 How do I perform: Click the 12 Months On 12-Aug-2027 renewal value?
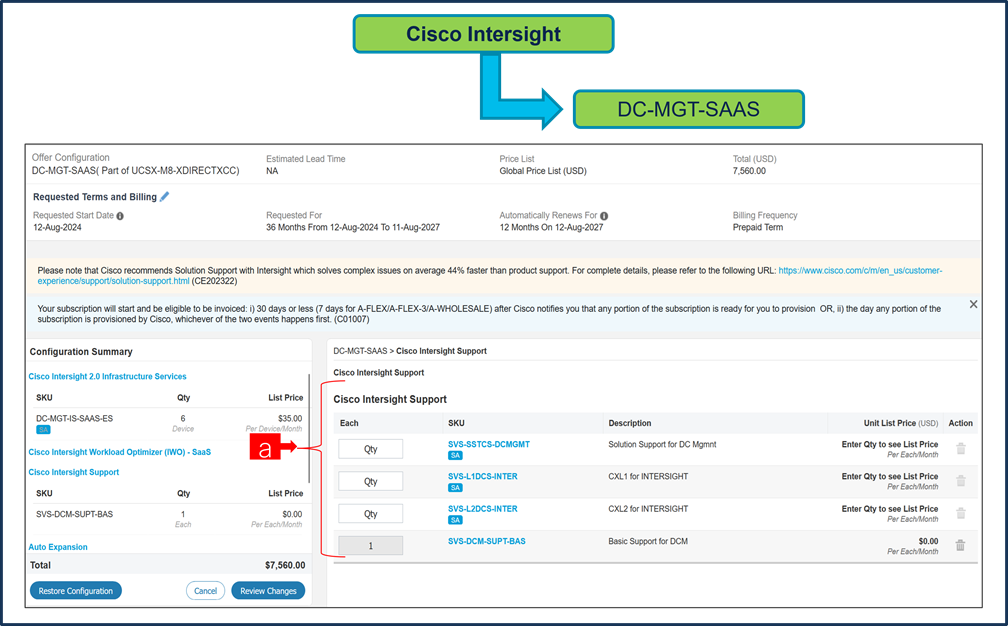point(552,228)
